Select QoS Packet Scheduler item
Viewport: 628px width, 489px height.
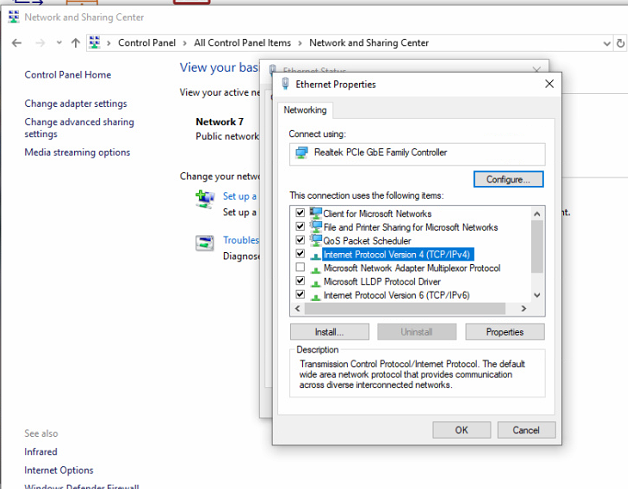367,241
